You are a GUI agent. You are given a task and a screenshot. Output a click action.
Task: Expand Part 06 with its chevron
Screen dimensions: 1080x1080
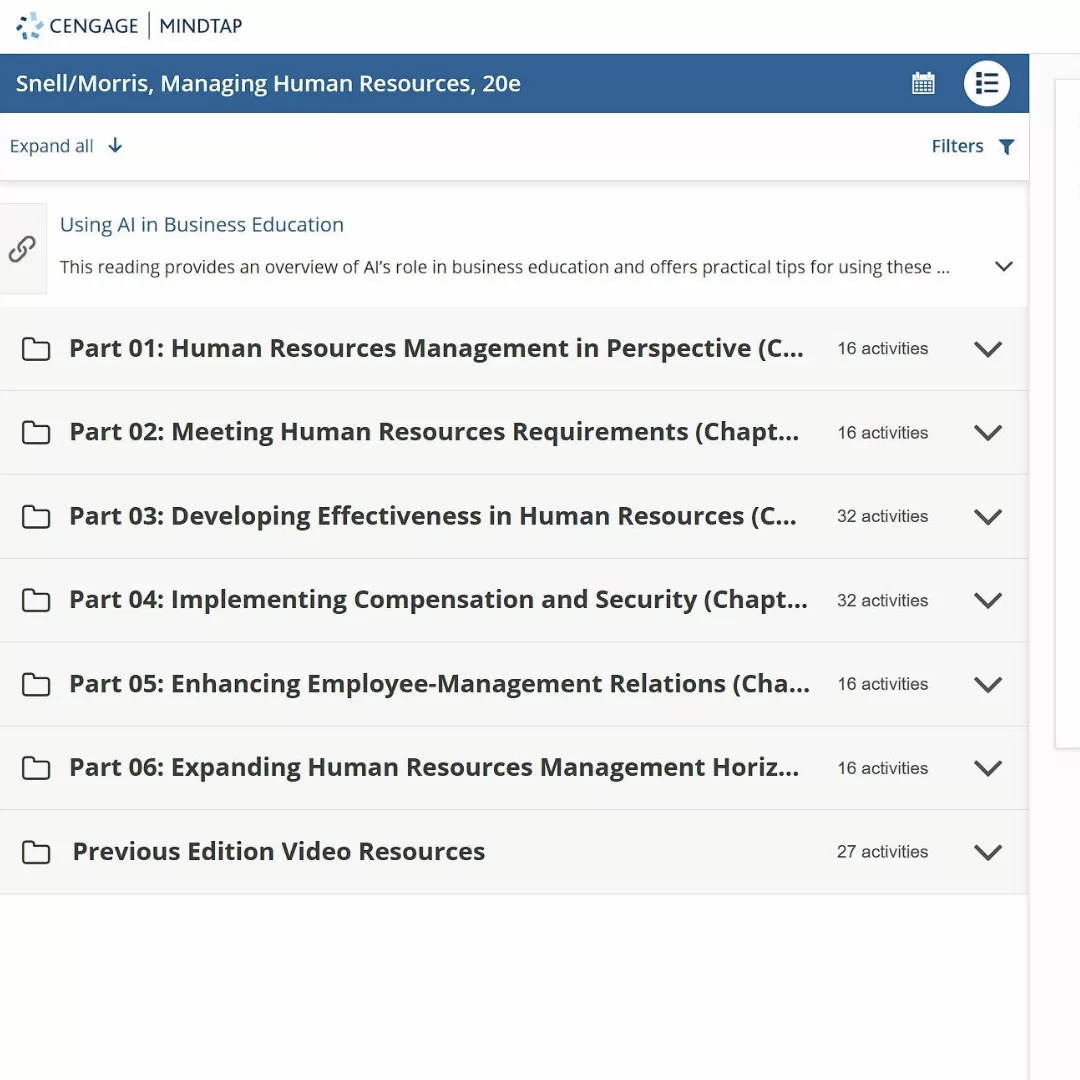(988, 768)
